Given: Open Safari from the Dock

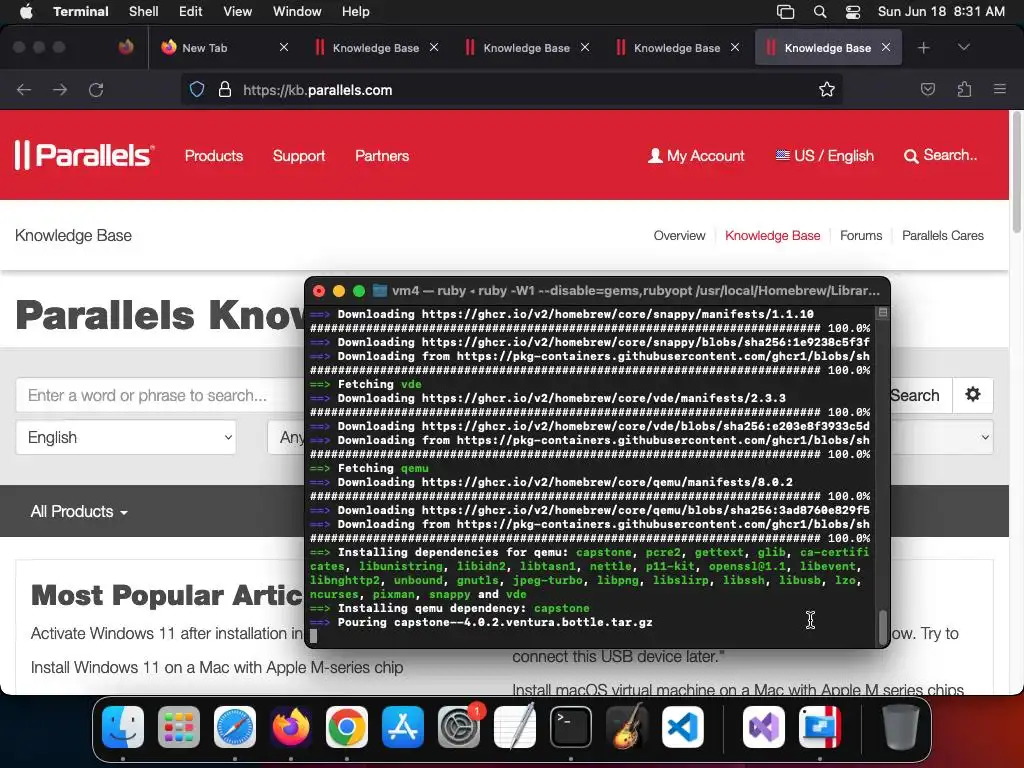Looking at the screenshot, I should point(235,726).
